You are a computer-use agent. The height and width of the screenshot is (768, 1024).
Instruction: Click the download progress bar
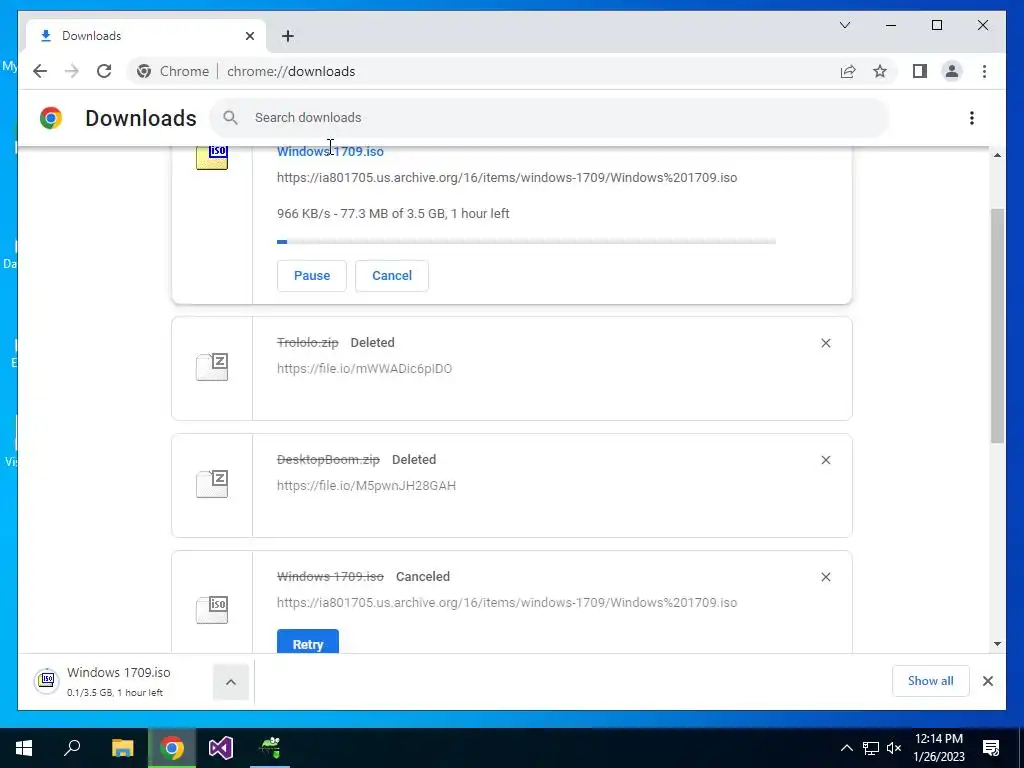tap(526, 242)
